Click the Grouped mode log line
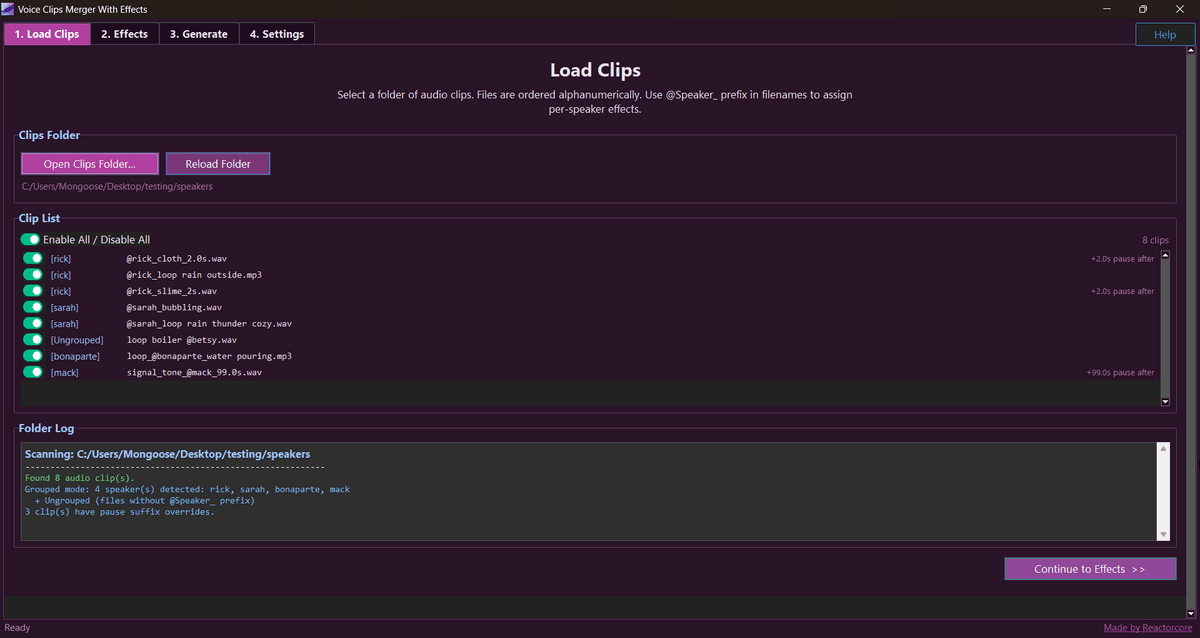The image size is (1200, 638). pyautogui.click(x=187, y=489)
